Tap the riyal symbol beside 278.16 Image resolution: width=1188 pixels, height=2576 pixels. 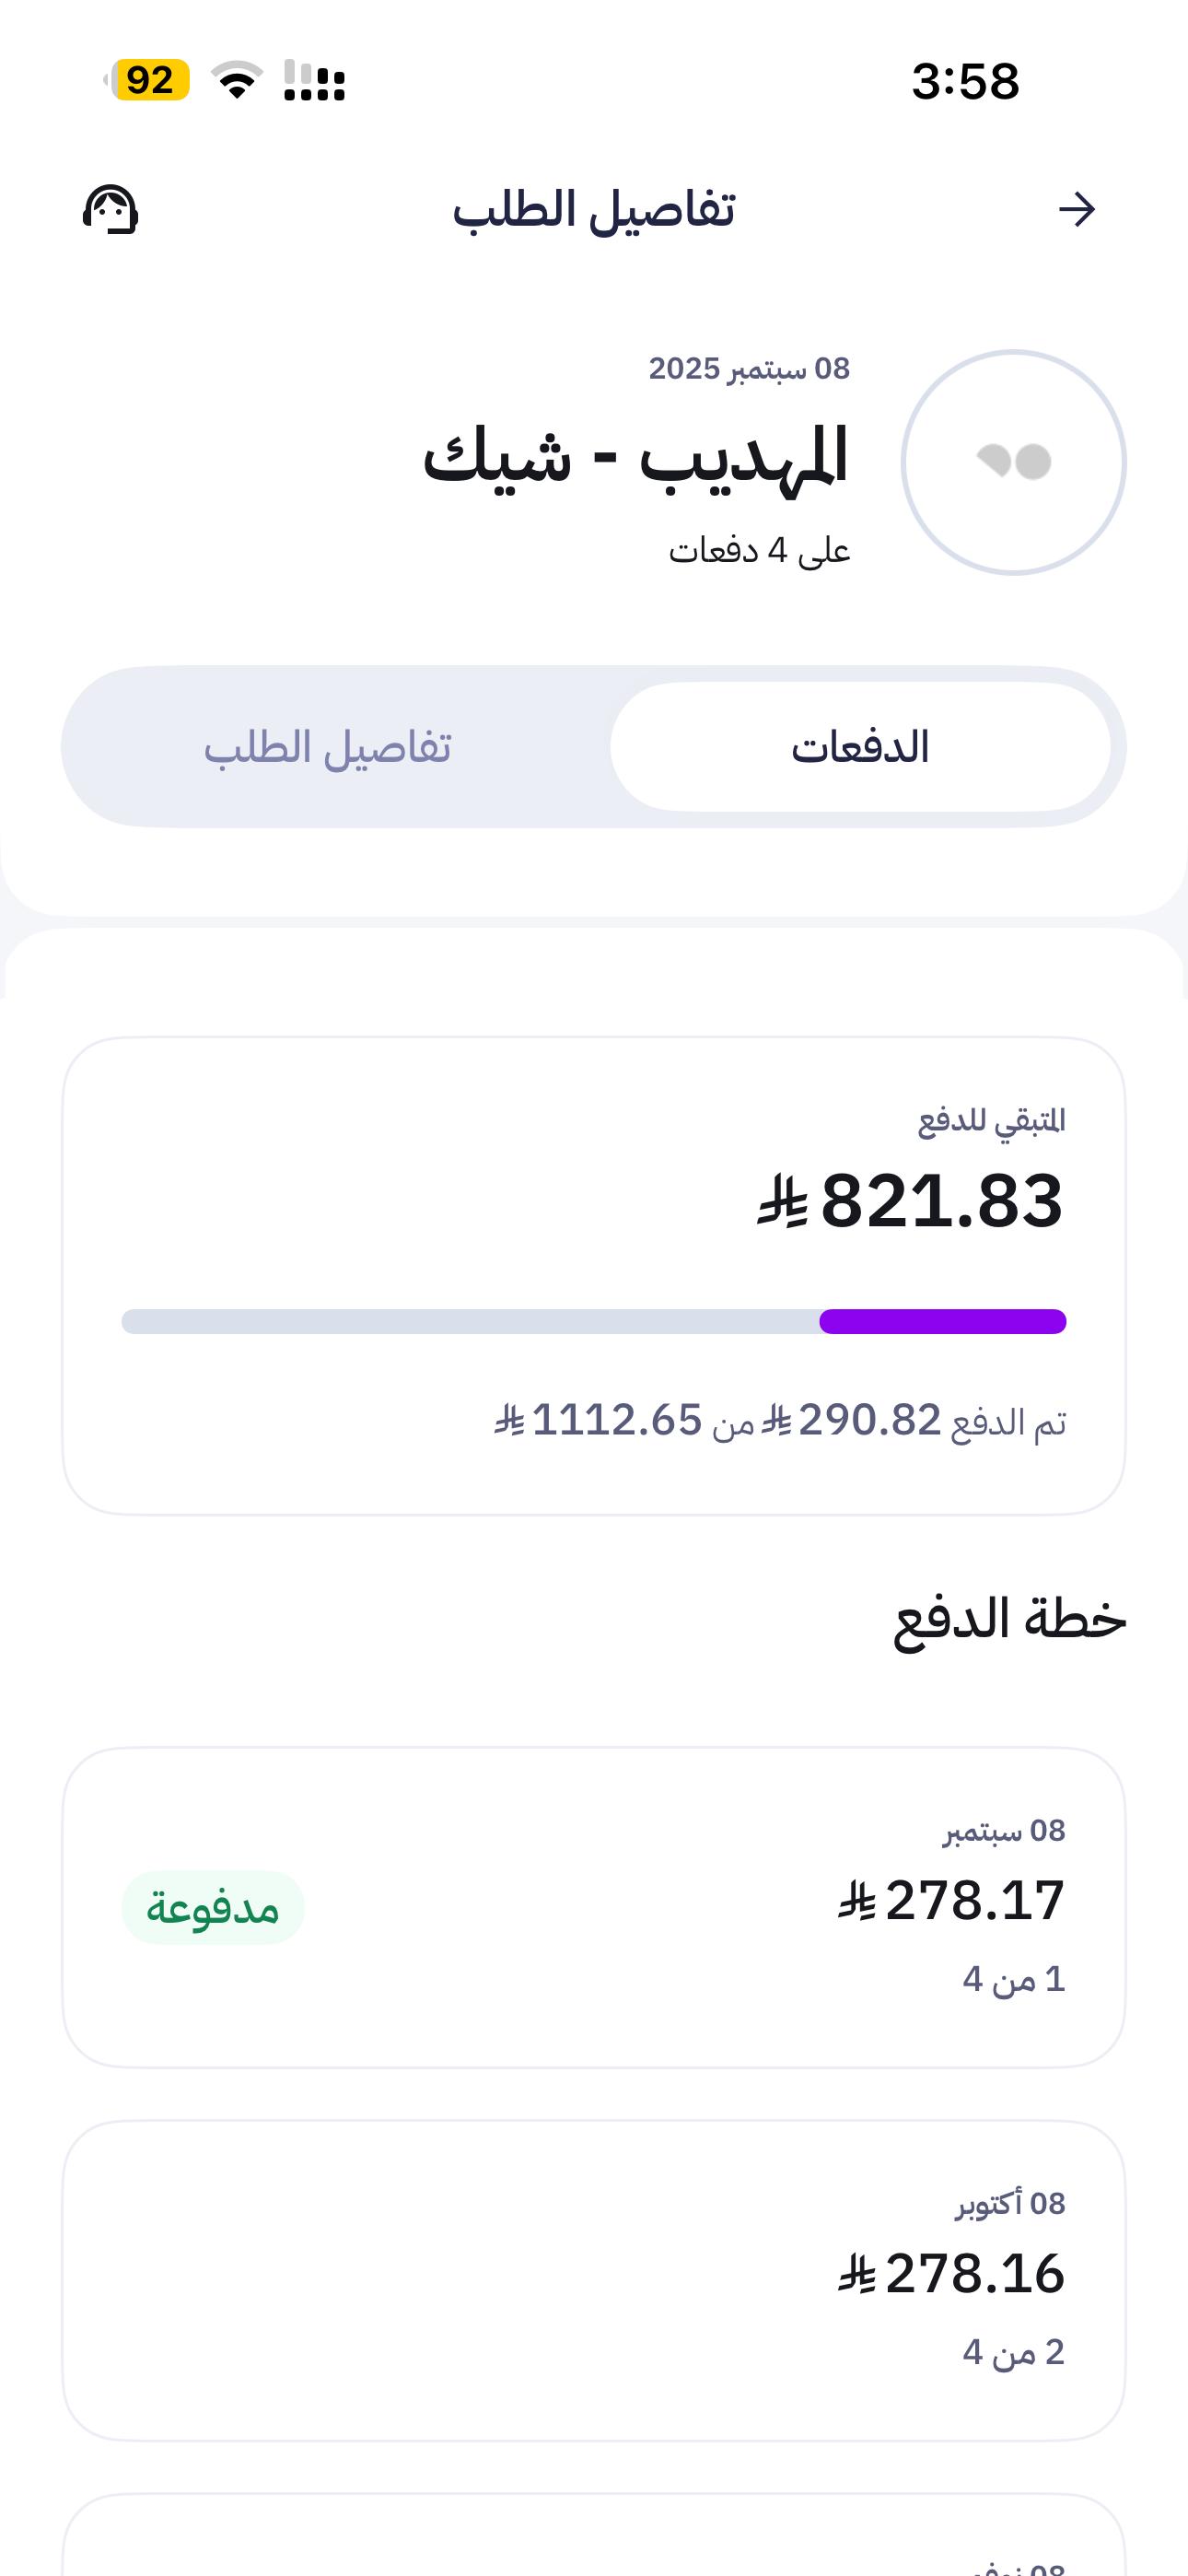[857, 2274]
